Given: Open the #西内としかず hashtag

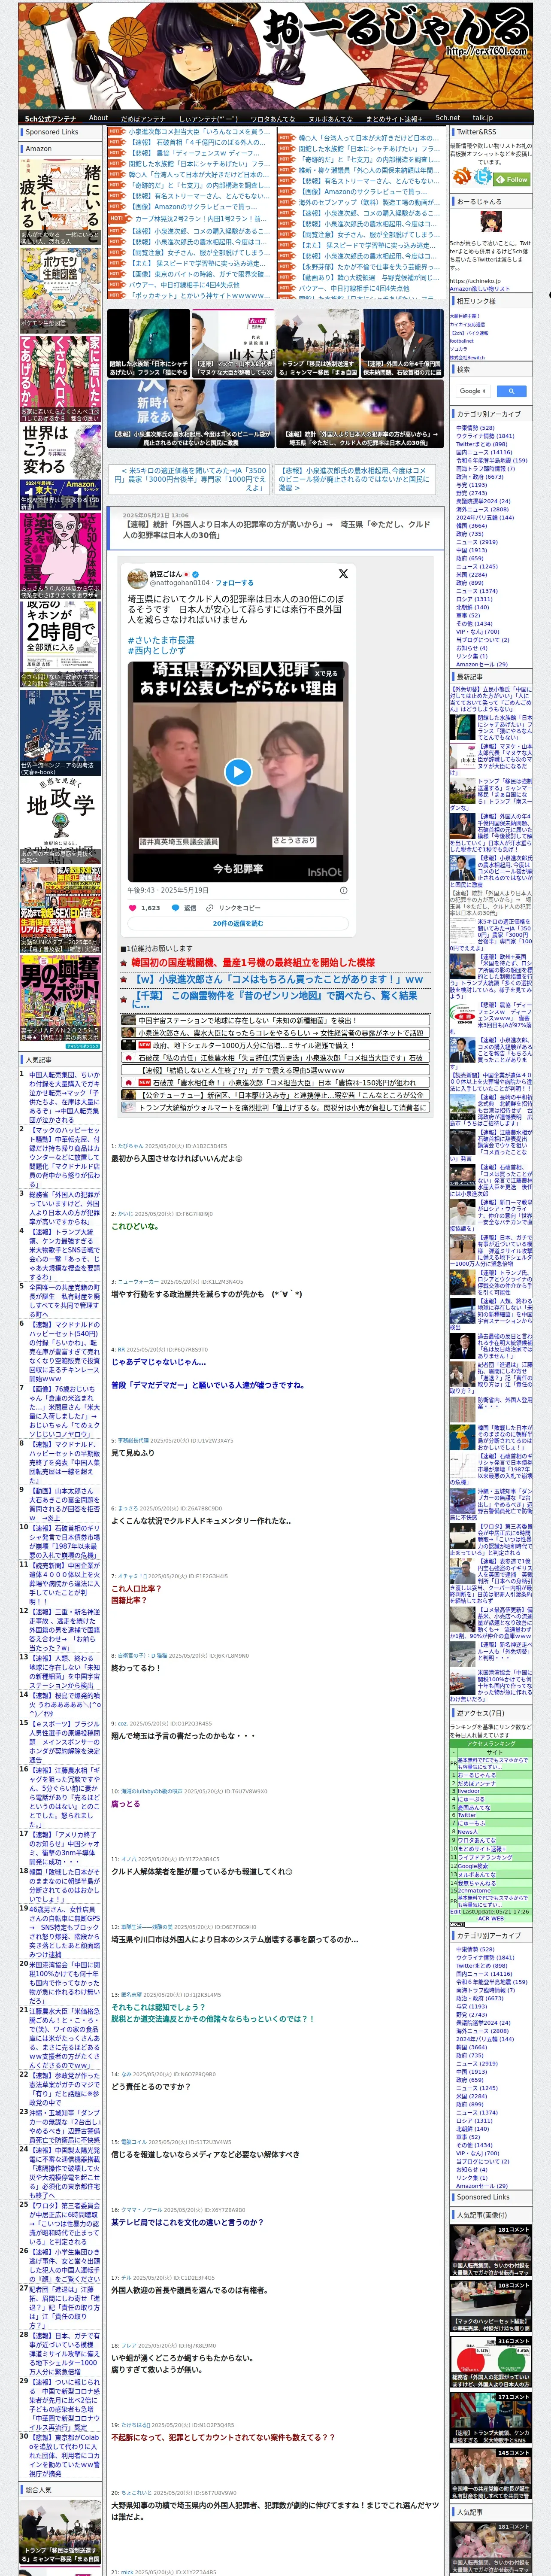Looking at the screenshot, I should pyautogui.click(x=158, y=651).
